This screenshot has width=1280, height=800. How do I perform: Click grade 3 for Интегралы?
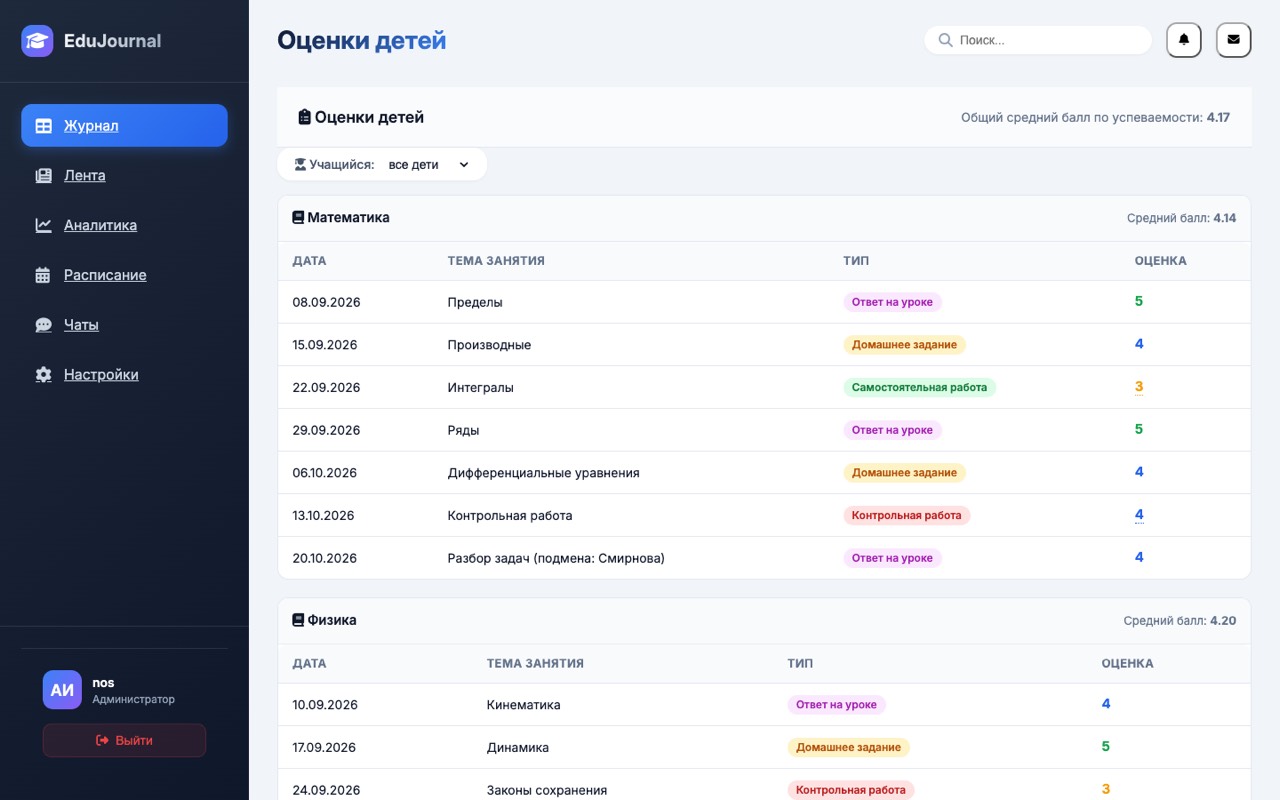[1139, 387]
